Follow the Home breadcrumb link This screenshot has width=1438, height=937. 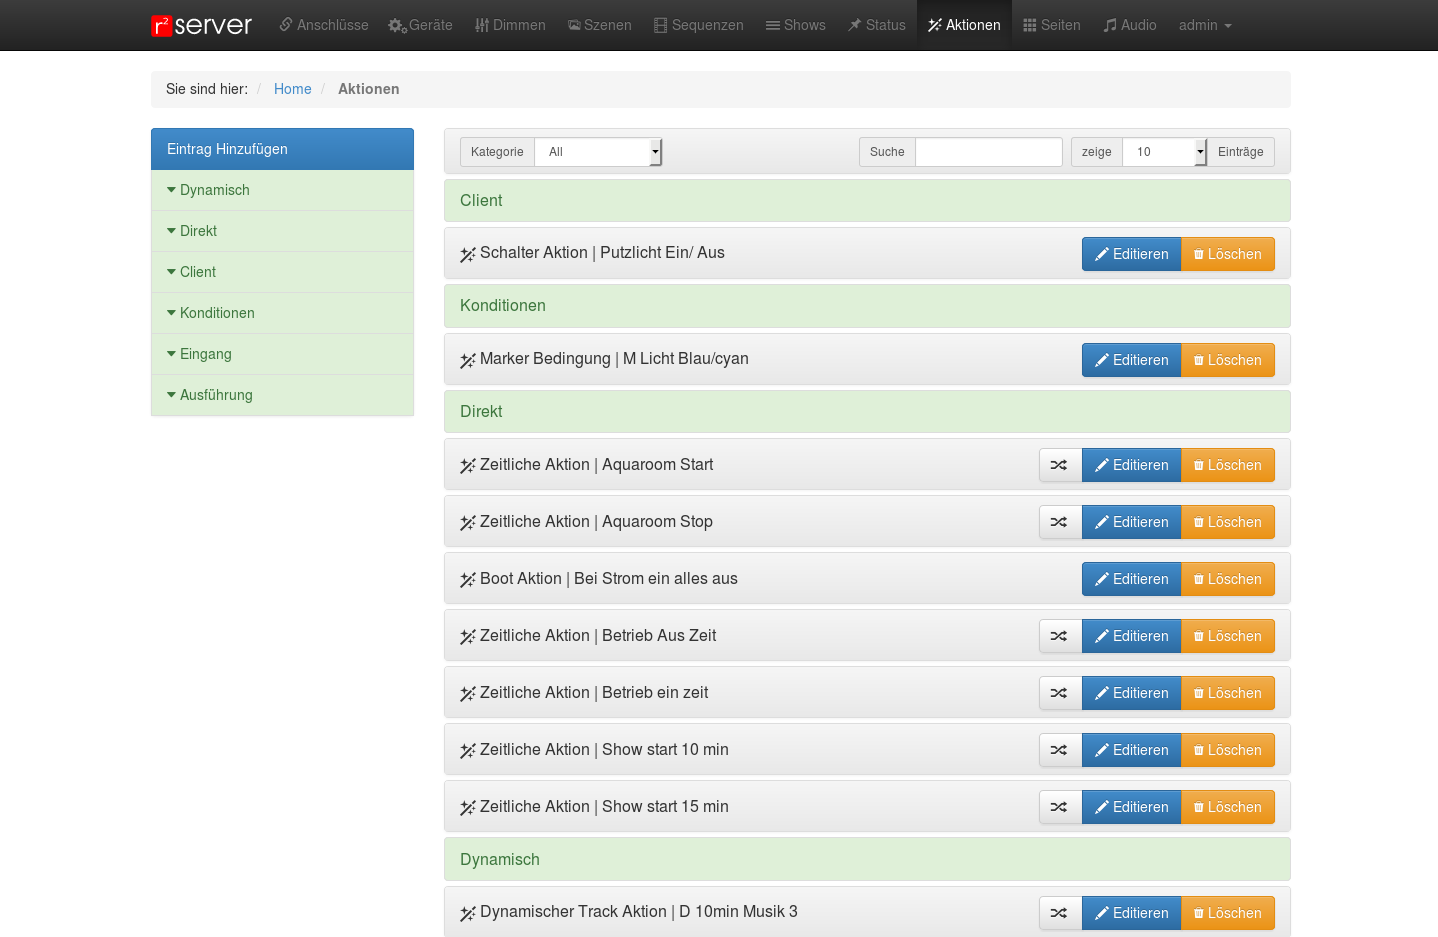292,89
